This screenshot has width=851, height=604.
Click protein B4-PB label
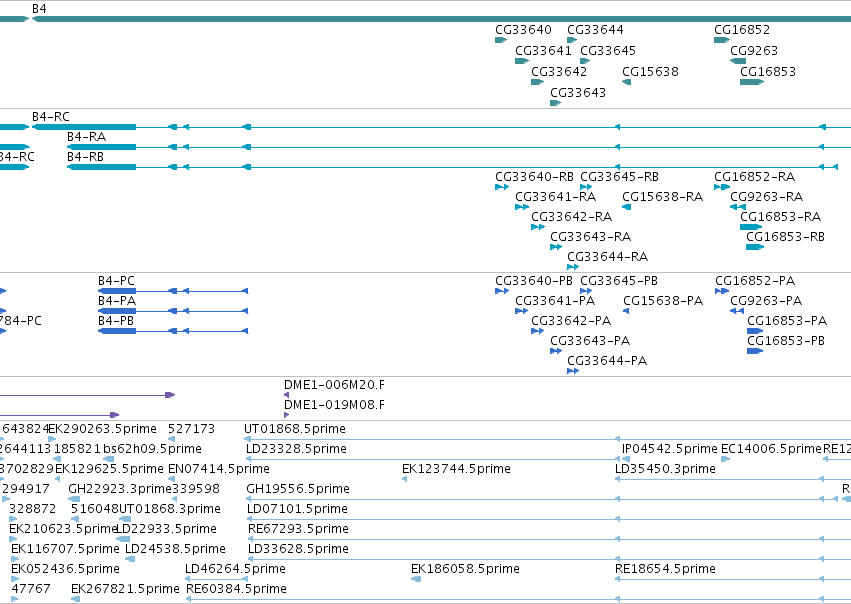pyautogui.click(x=116, y=321)
